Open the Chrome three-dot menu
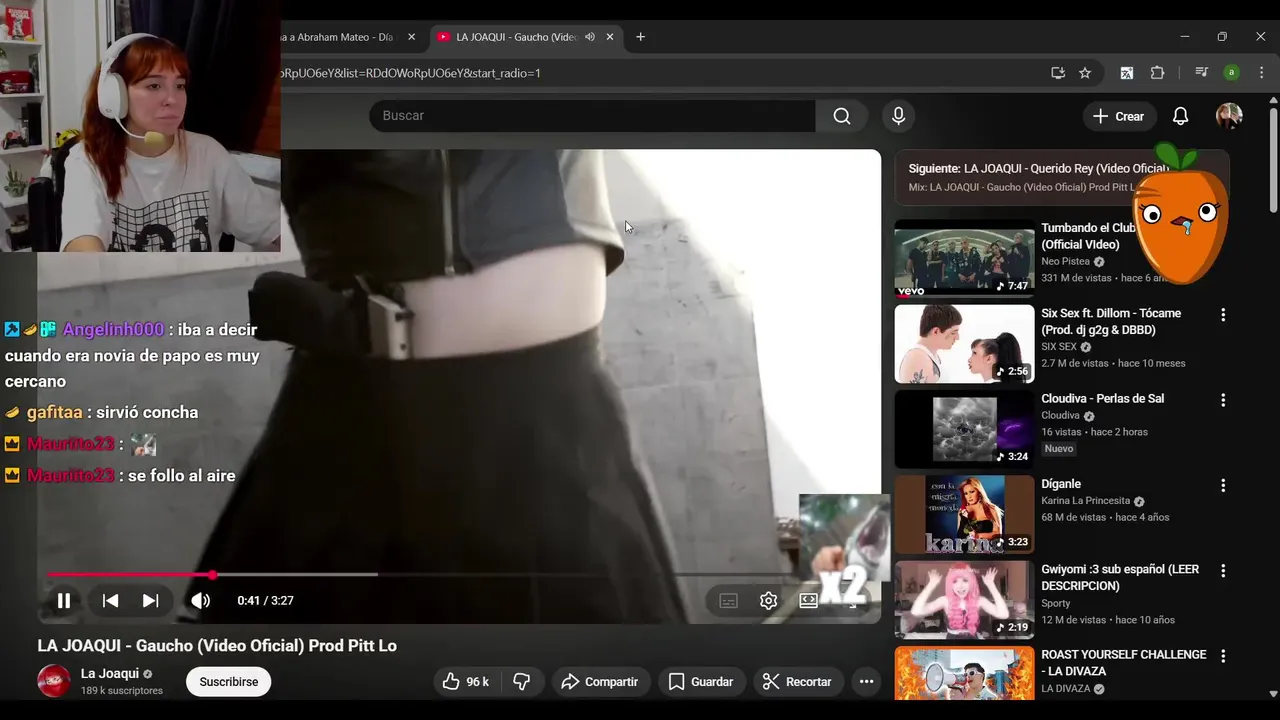 tap(1262, 73)
